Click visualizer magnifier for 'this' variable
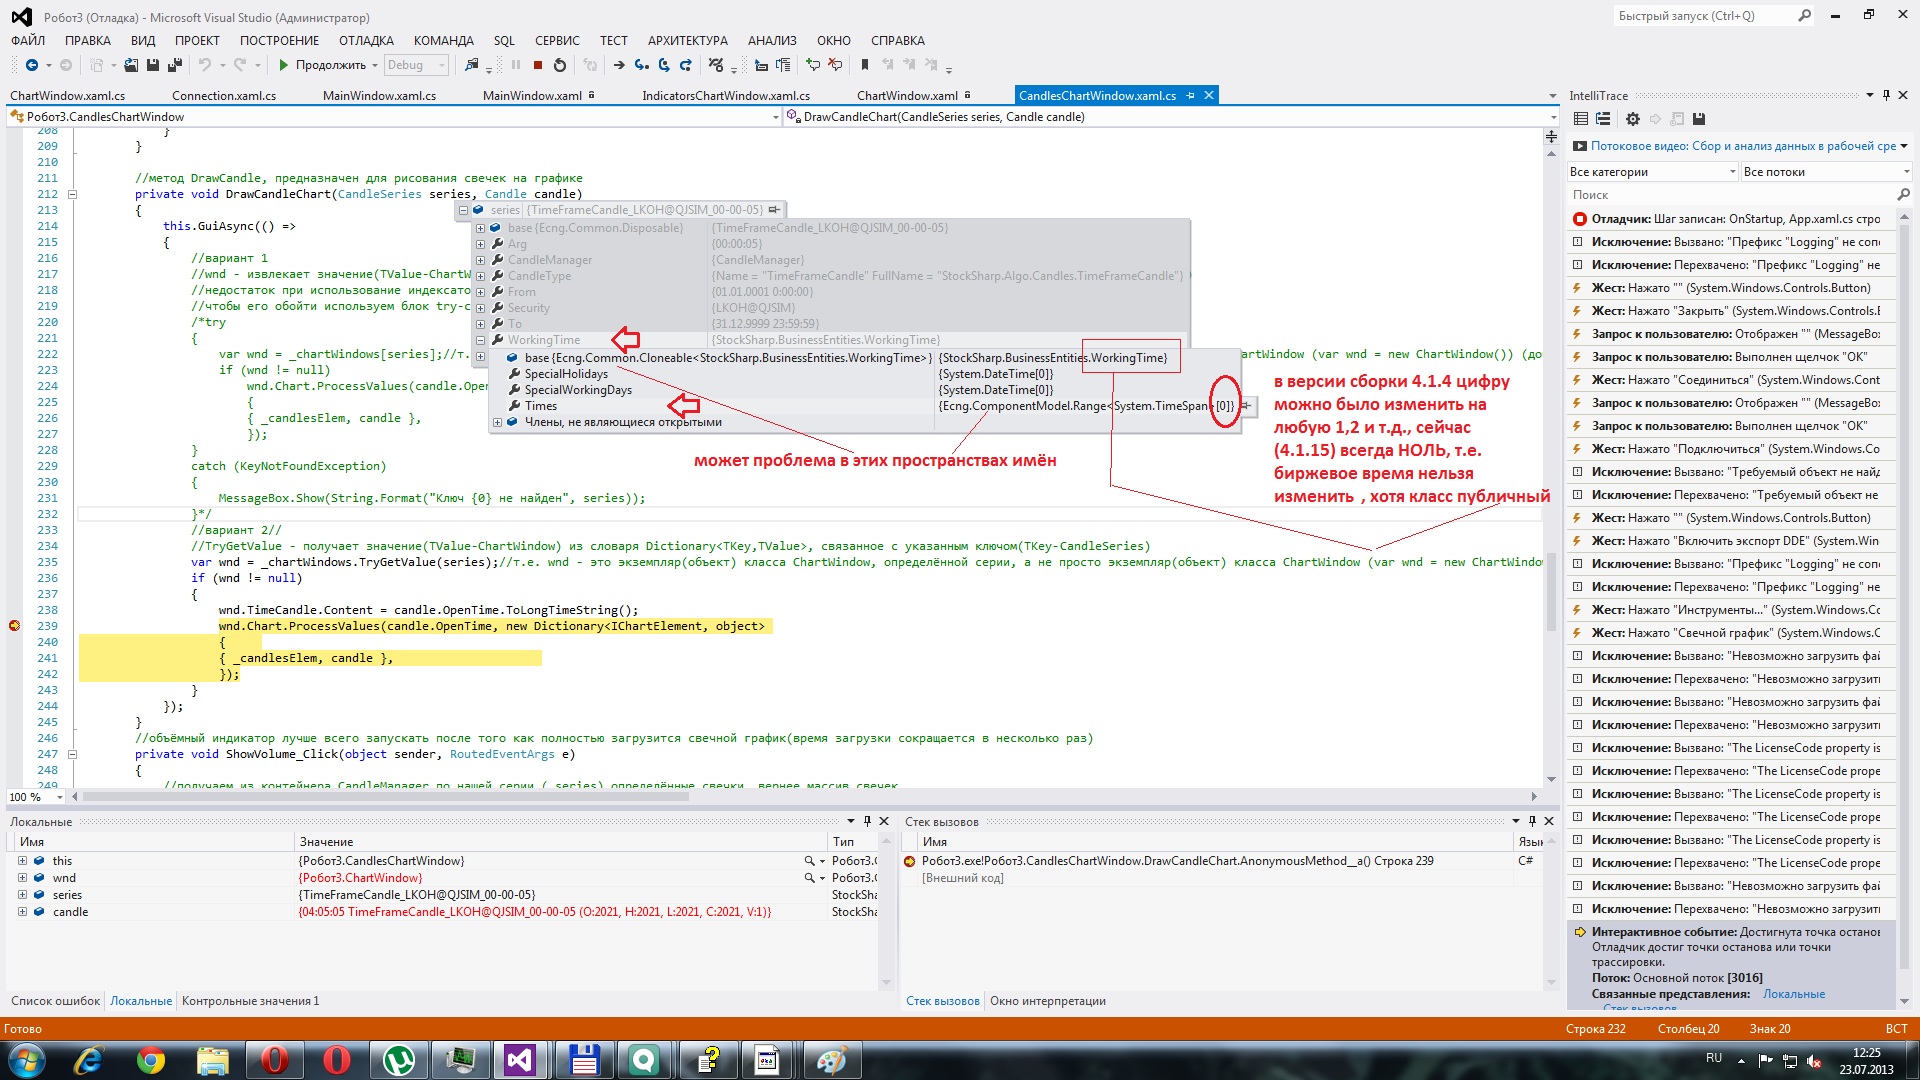The height and width of the screenshot is (1080, 1920). tap(809, 861)
